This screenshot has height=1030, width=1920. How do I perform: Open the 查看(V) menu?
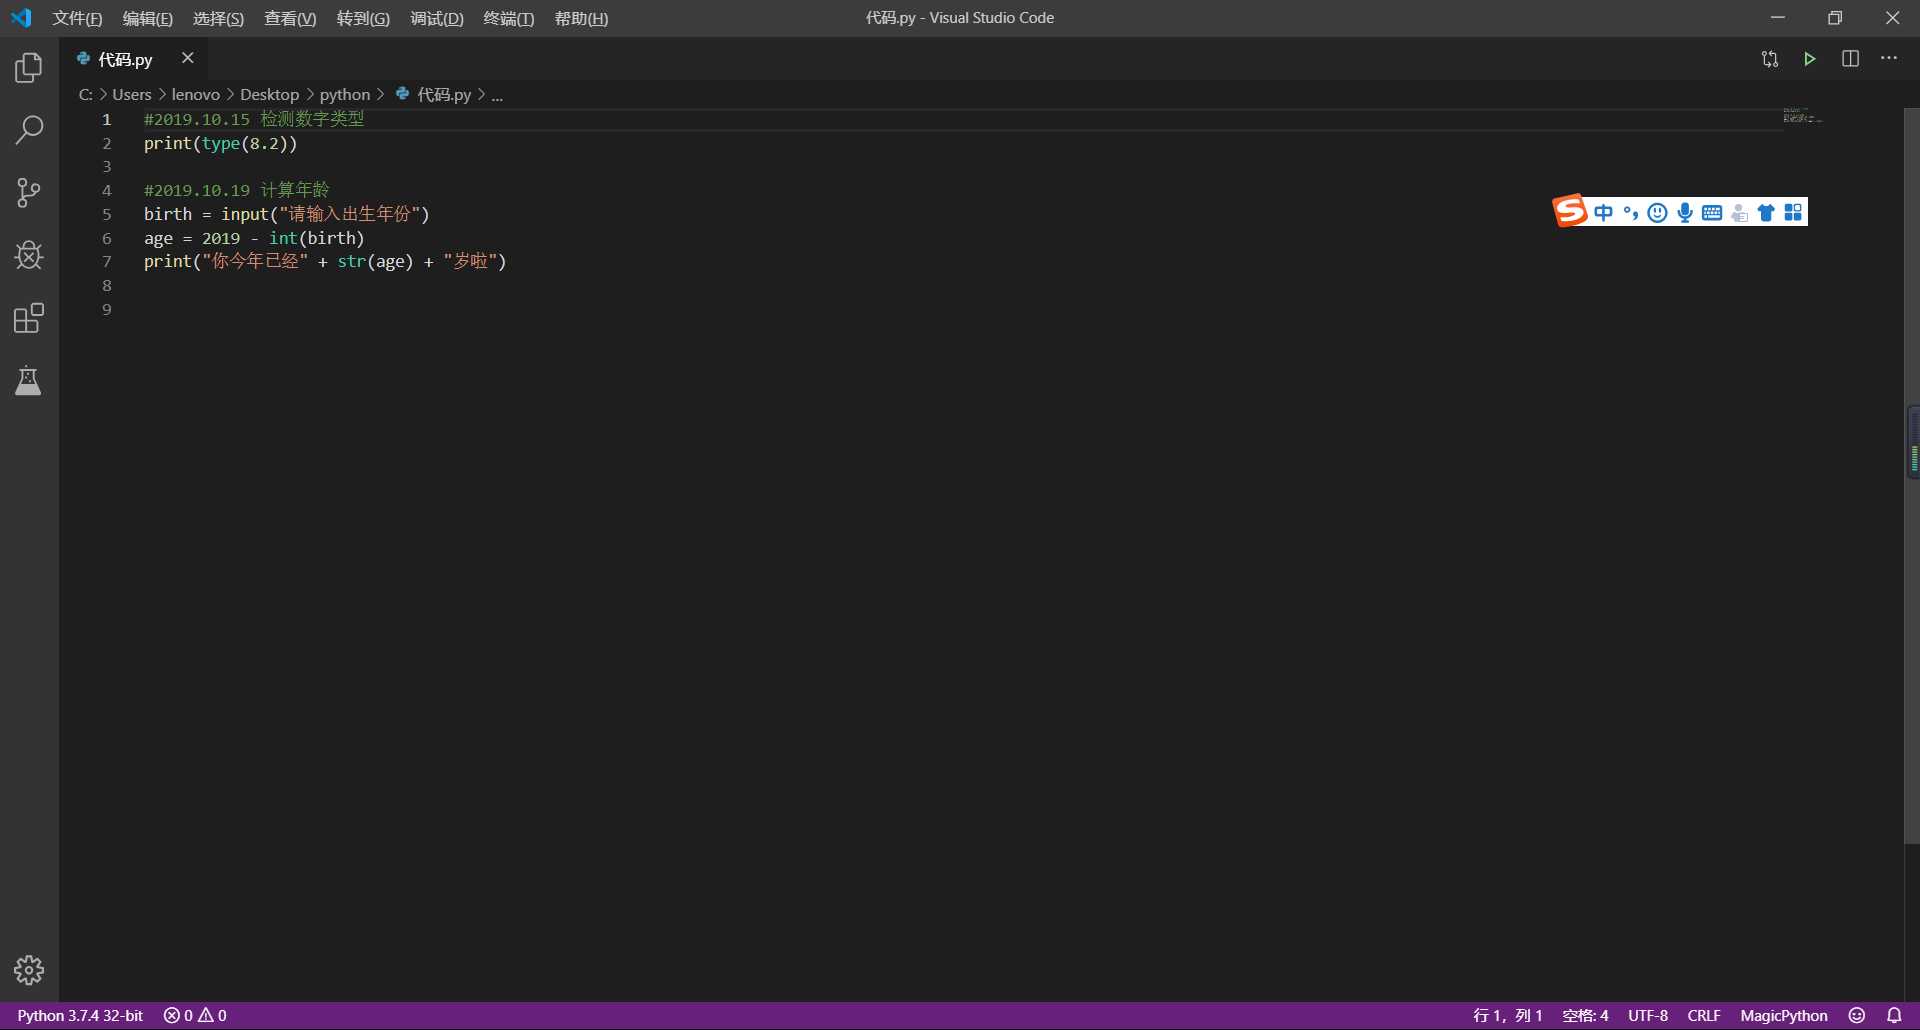(x=290, y=18)
